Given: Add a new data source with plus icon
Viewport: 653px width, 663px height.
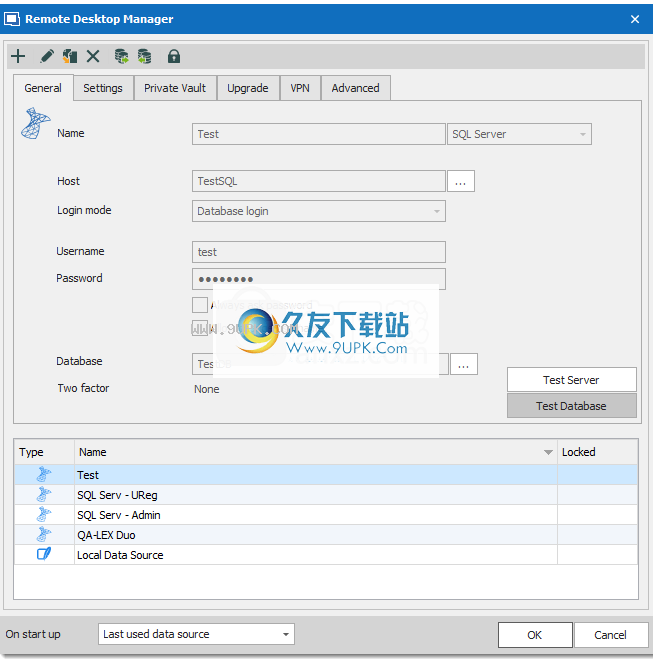Looking at the screenshot, I should coord(18,56).
